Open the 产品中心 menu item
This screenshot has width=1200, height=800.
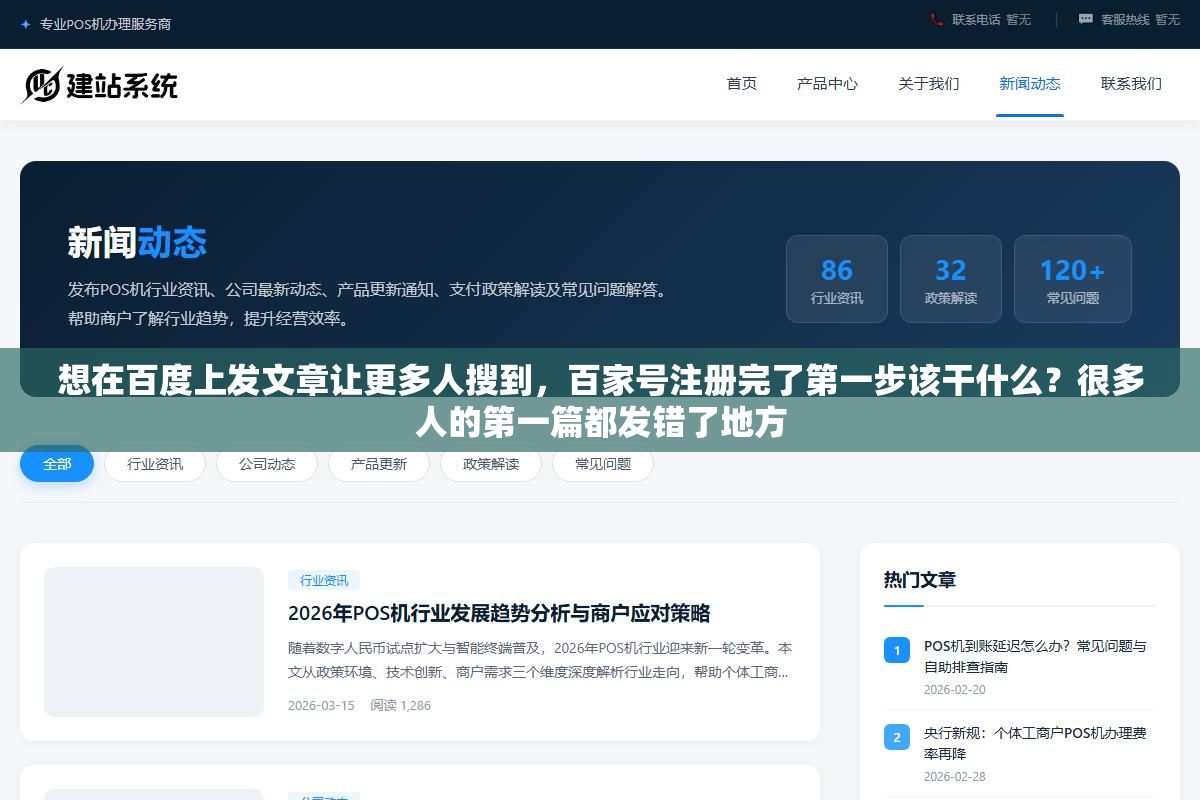827,84
